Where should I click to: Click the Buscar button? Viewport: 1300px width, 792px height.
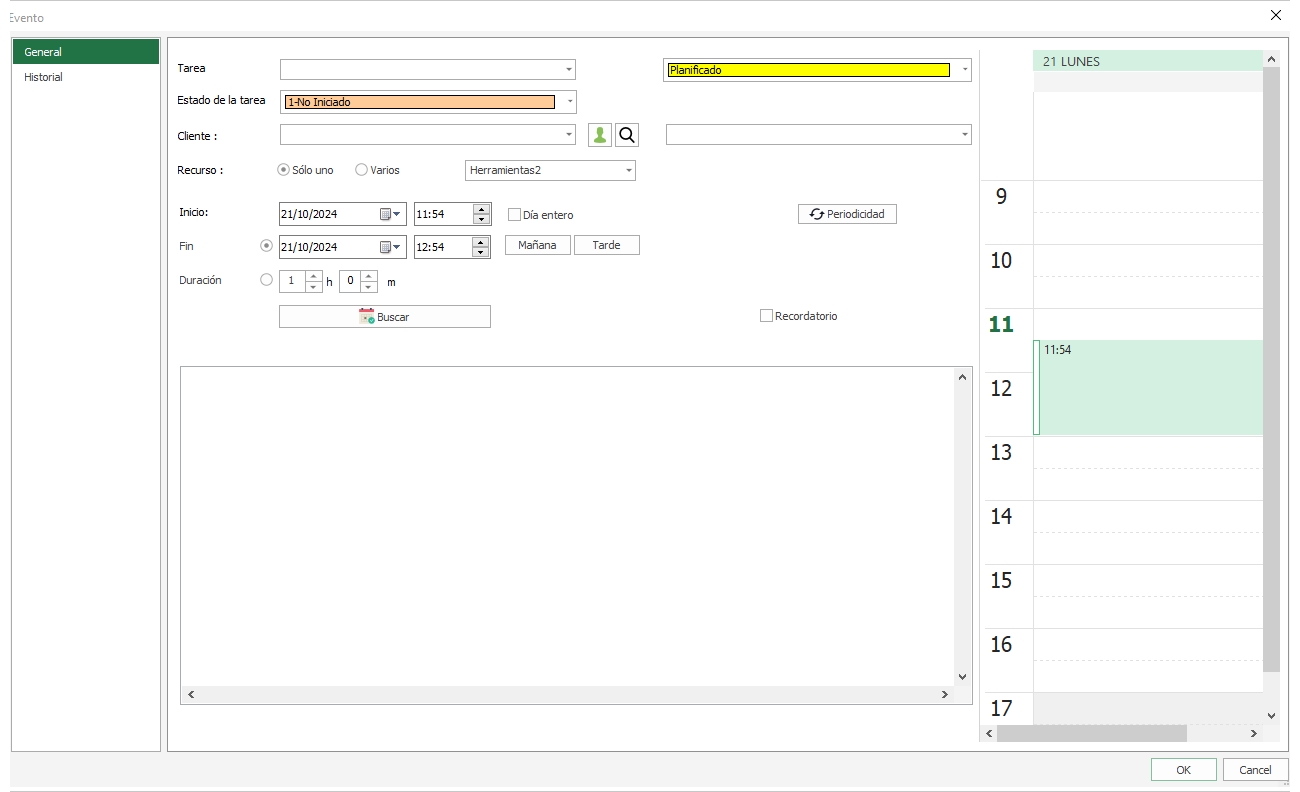click(385, 317)
